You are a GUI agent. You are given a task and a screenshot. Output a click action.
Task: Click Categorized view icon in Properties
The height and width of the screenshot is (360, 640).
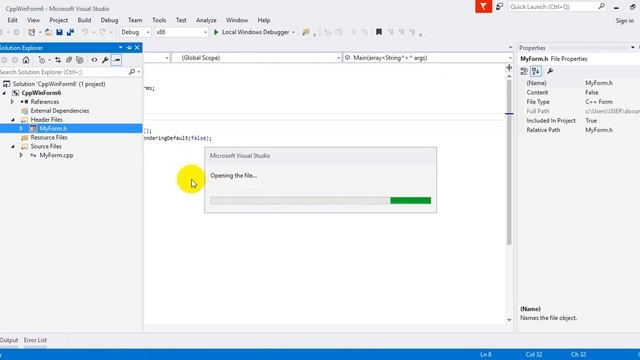click(524, 71)
